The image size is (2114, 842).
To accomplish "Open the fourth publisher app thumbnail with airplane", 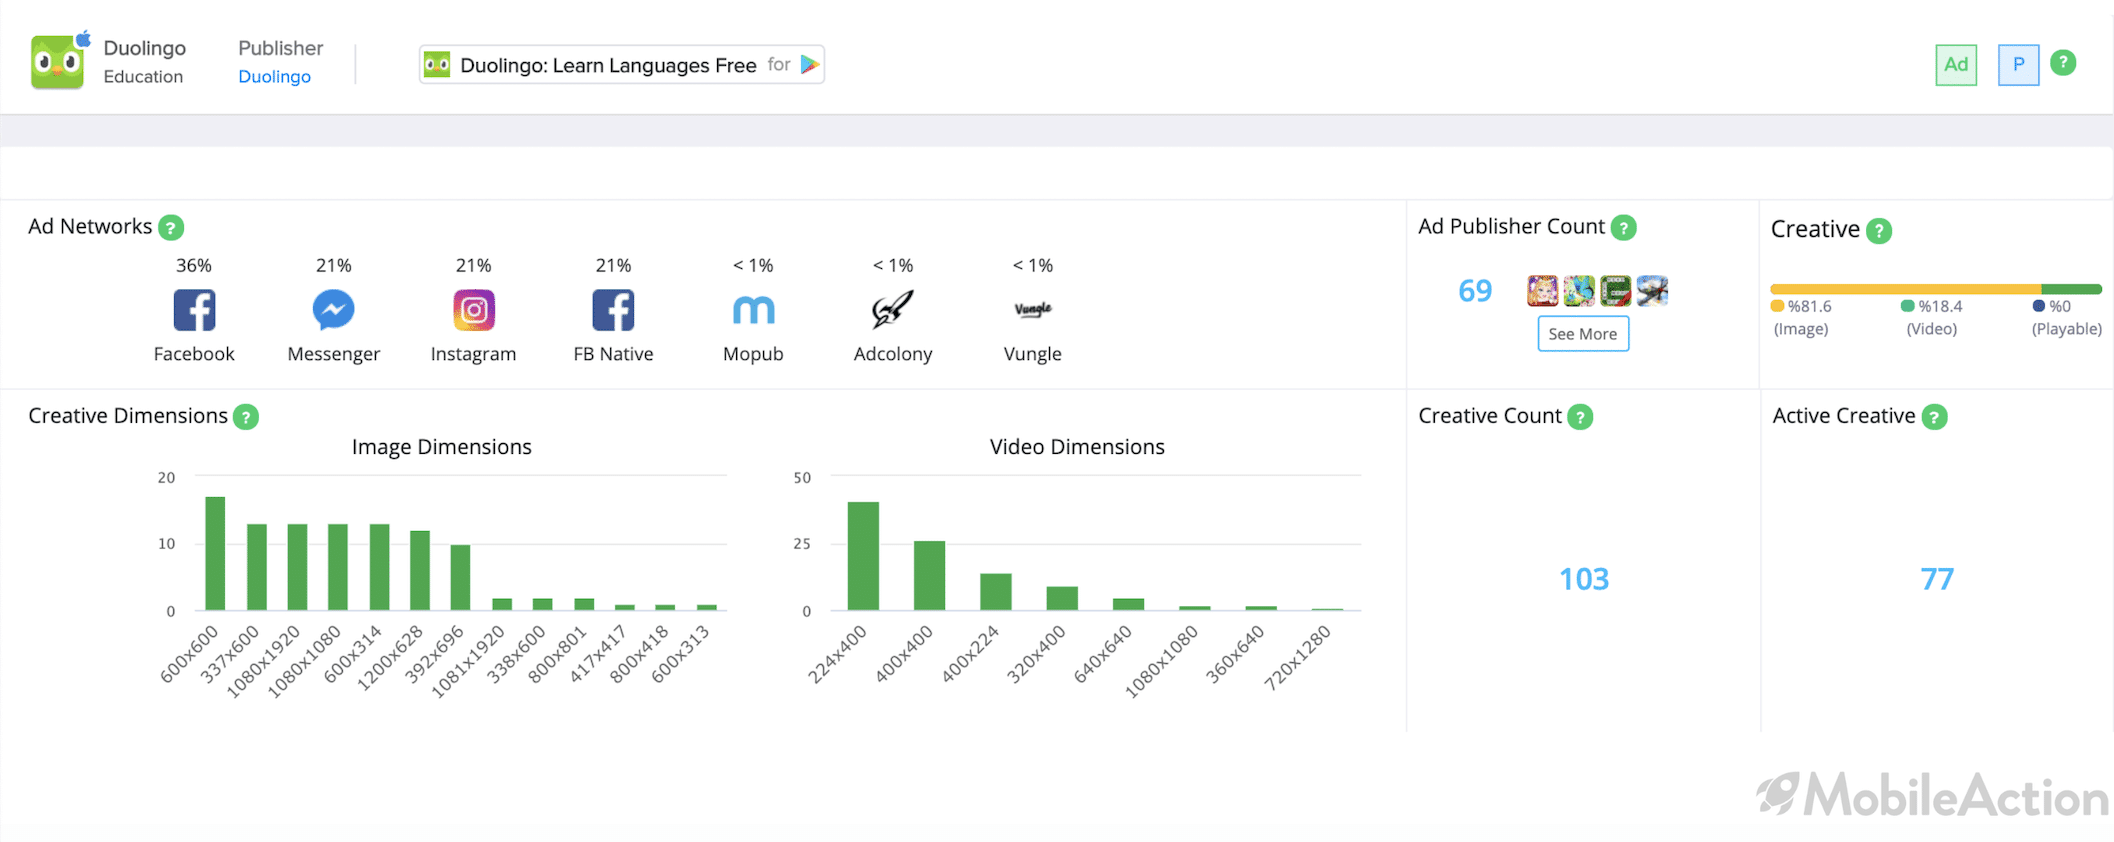I will [1652, 291].
